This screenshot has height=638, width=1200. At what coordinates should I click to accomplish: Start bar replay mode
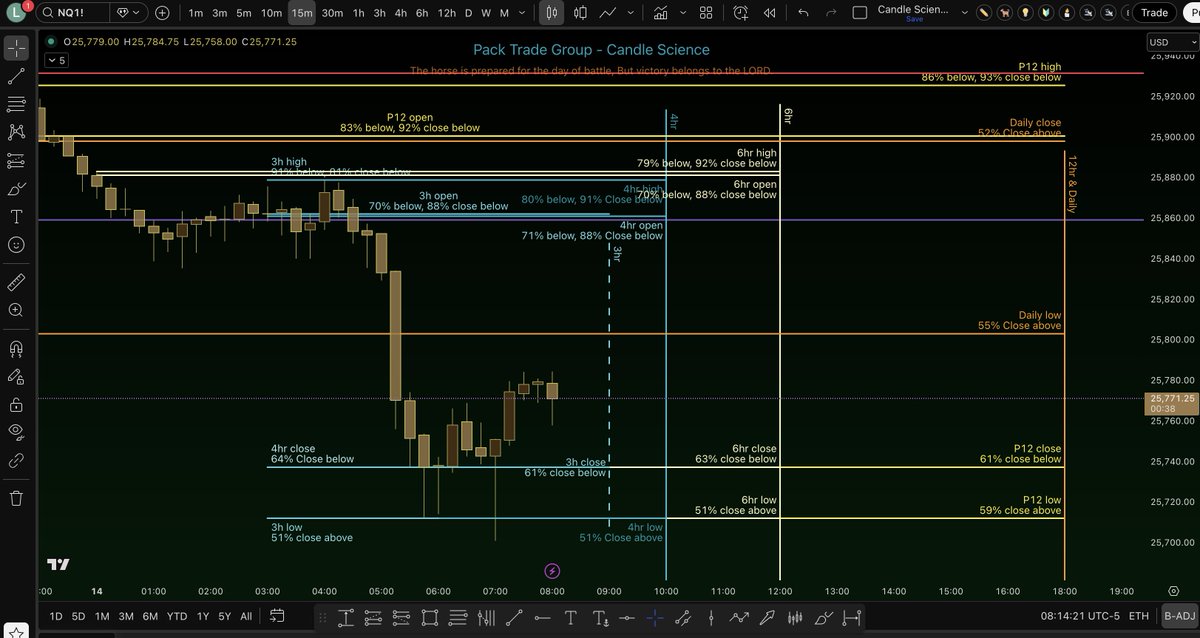point(769,13)
